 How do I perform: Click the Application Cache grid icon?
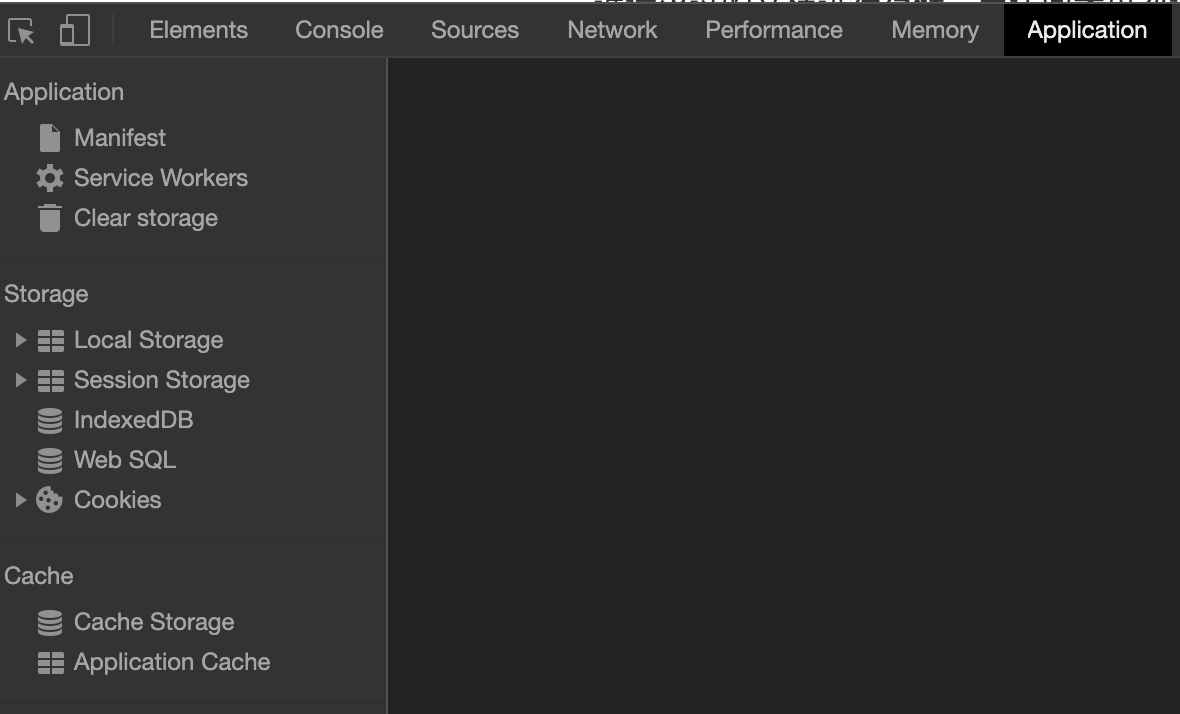pyautogui.click(x=50, y=662)
